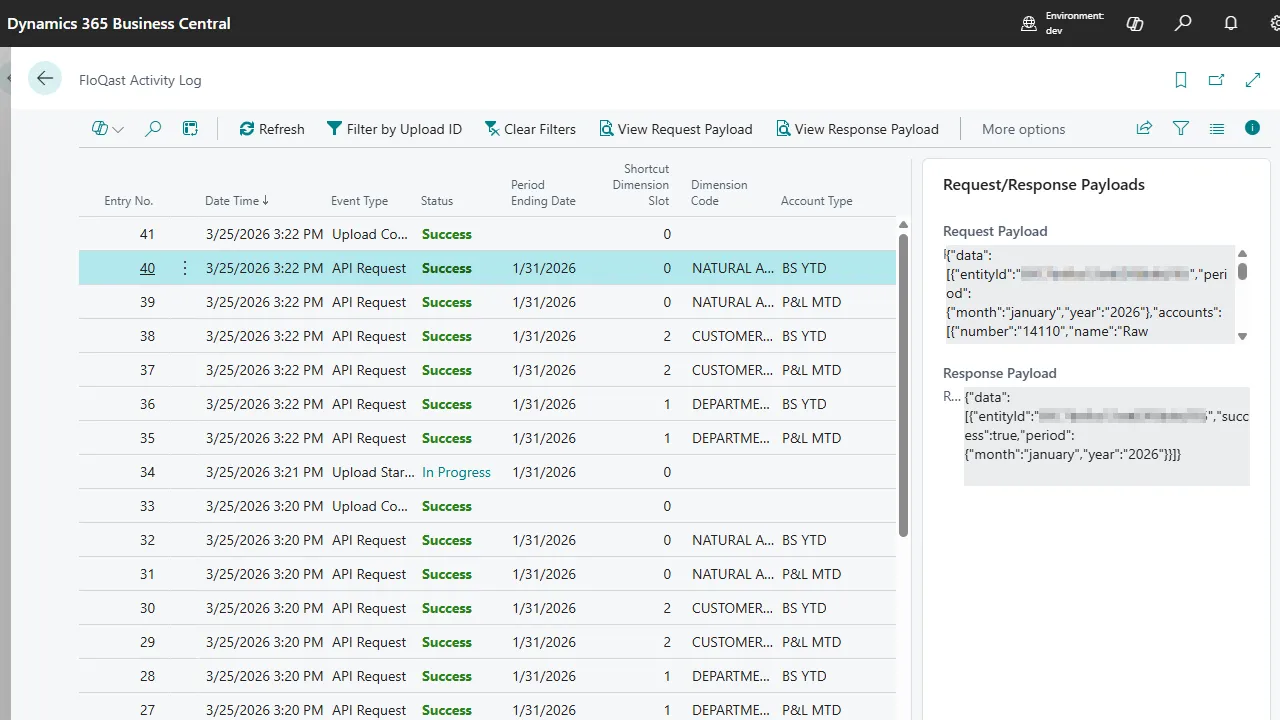Image resolution: width=1280 pixels, height=720 pixels.
Task: Click BS YTD in entry 32
Action: [804, 540]
